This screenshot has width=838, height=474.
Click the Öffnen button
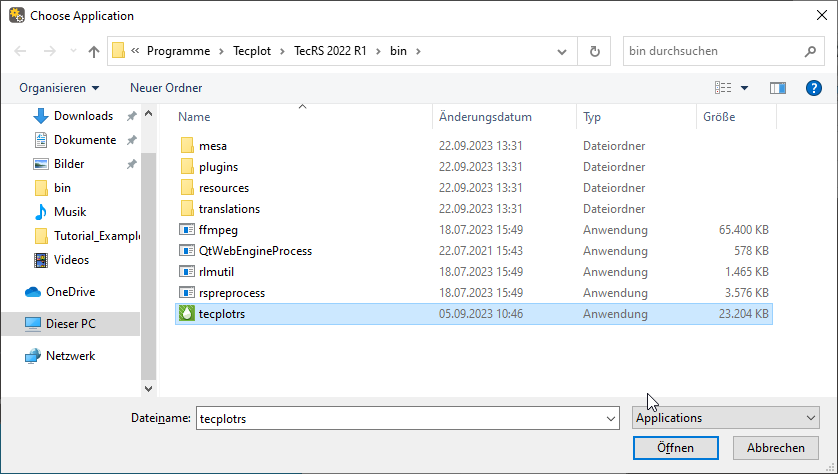pyautogui.click(x=676, y=448)
